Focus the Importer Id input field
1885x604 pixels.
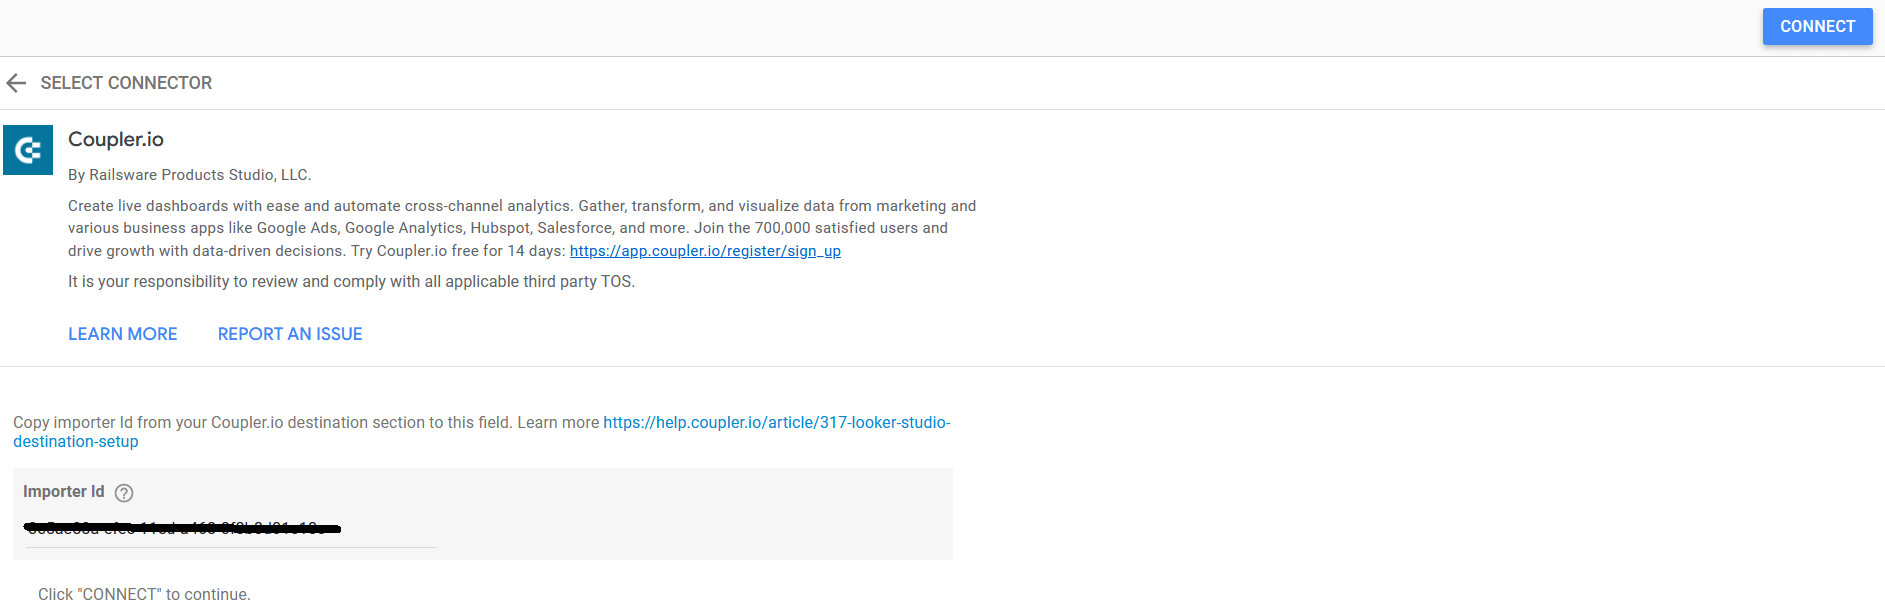coord(231,528)
